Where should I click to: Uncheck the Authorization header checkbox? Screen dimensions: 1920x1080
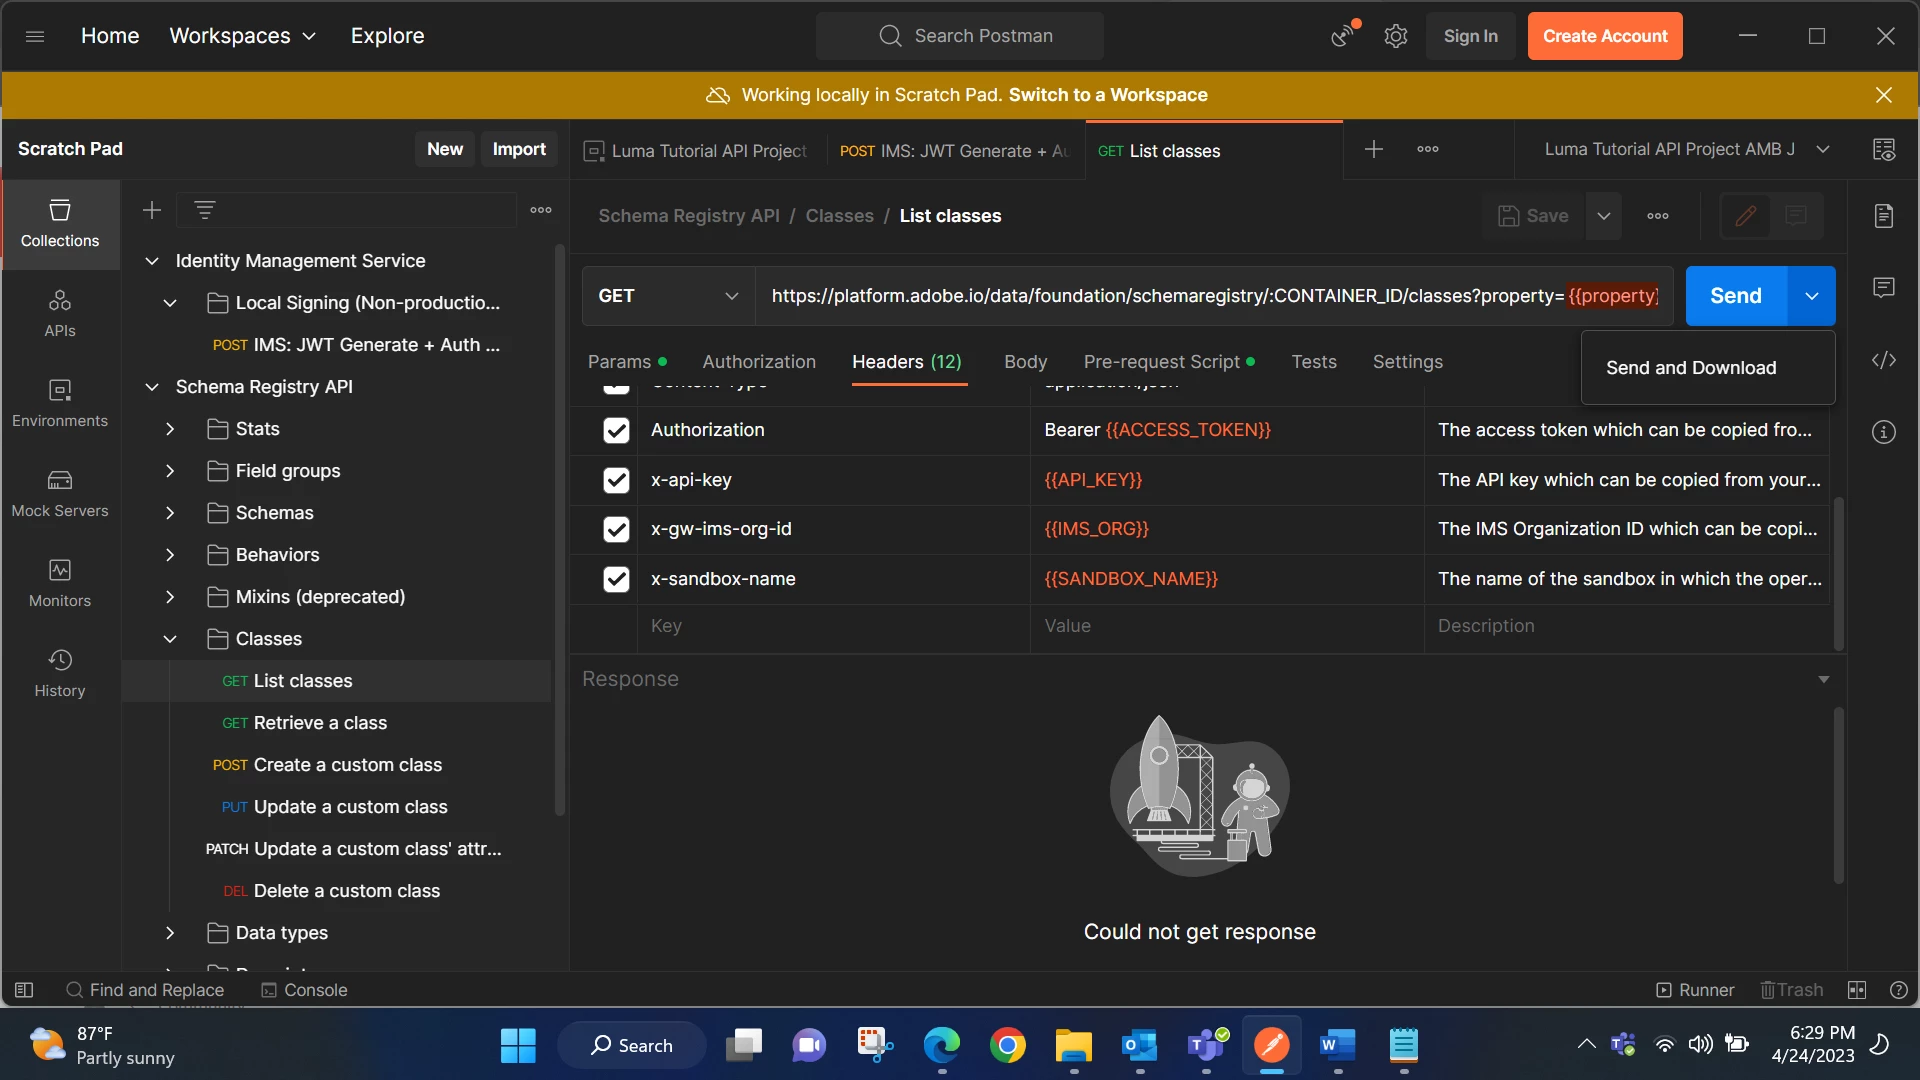[x=616, y=430]
